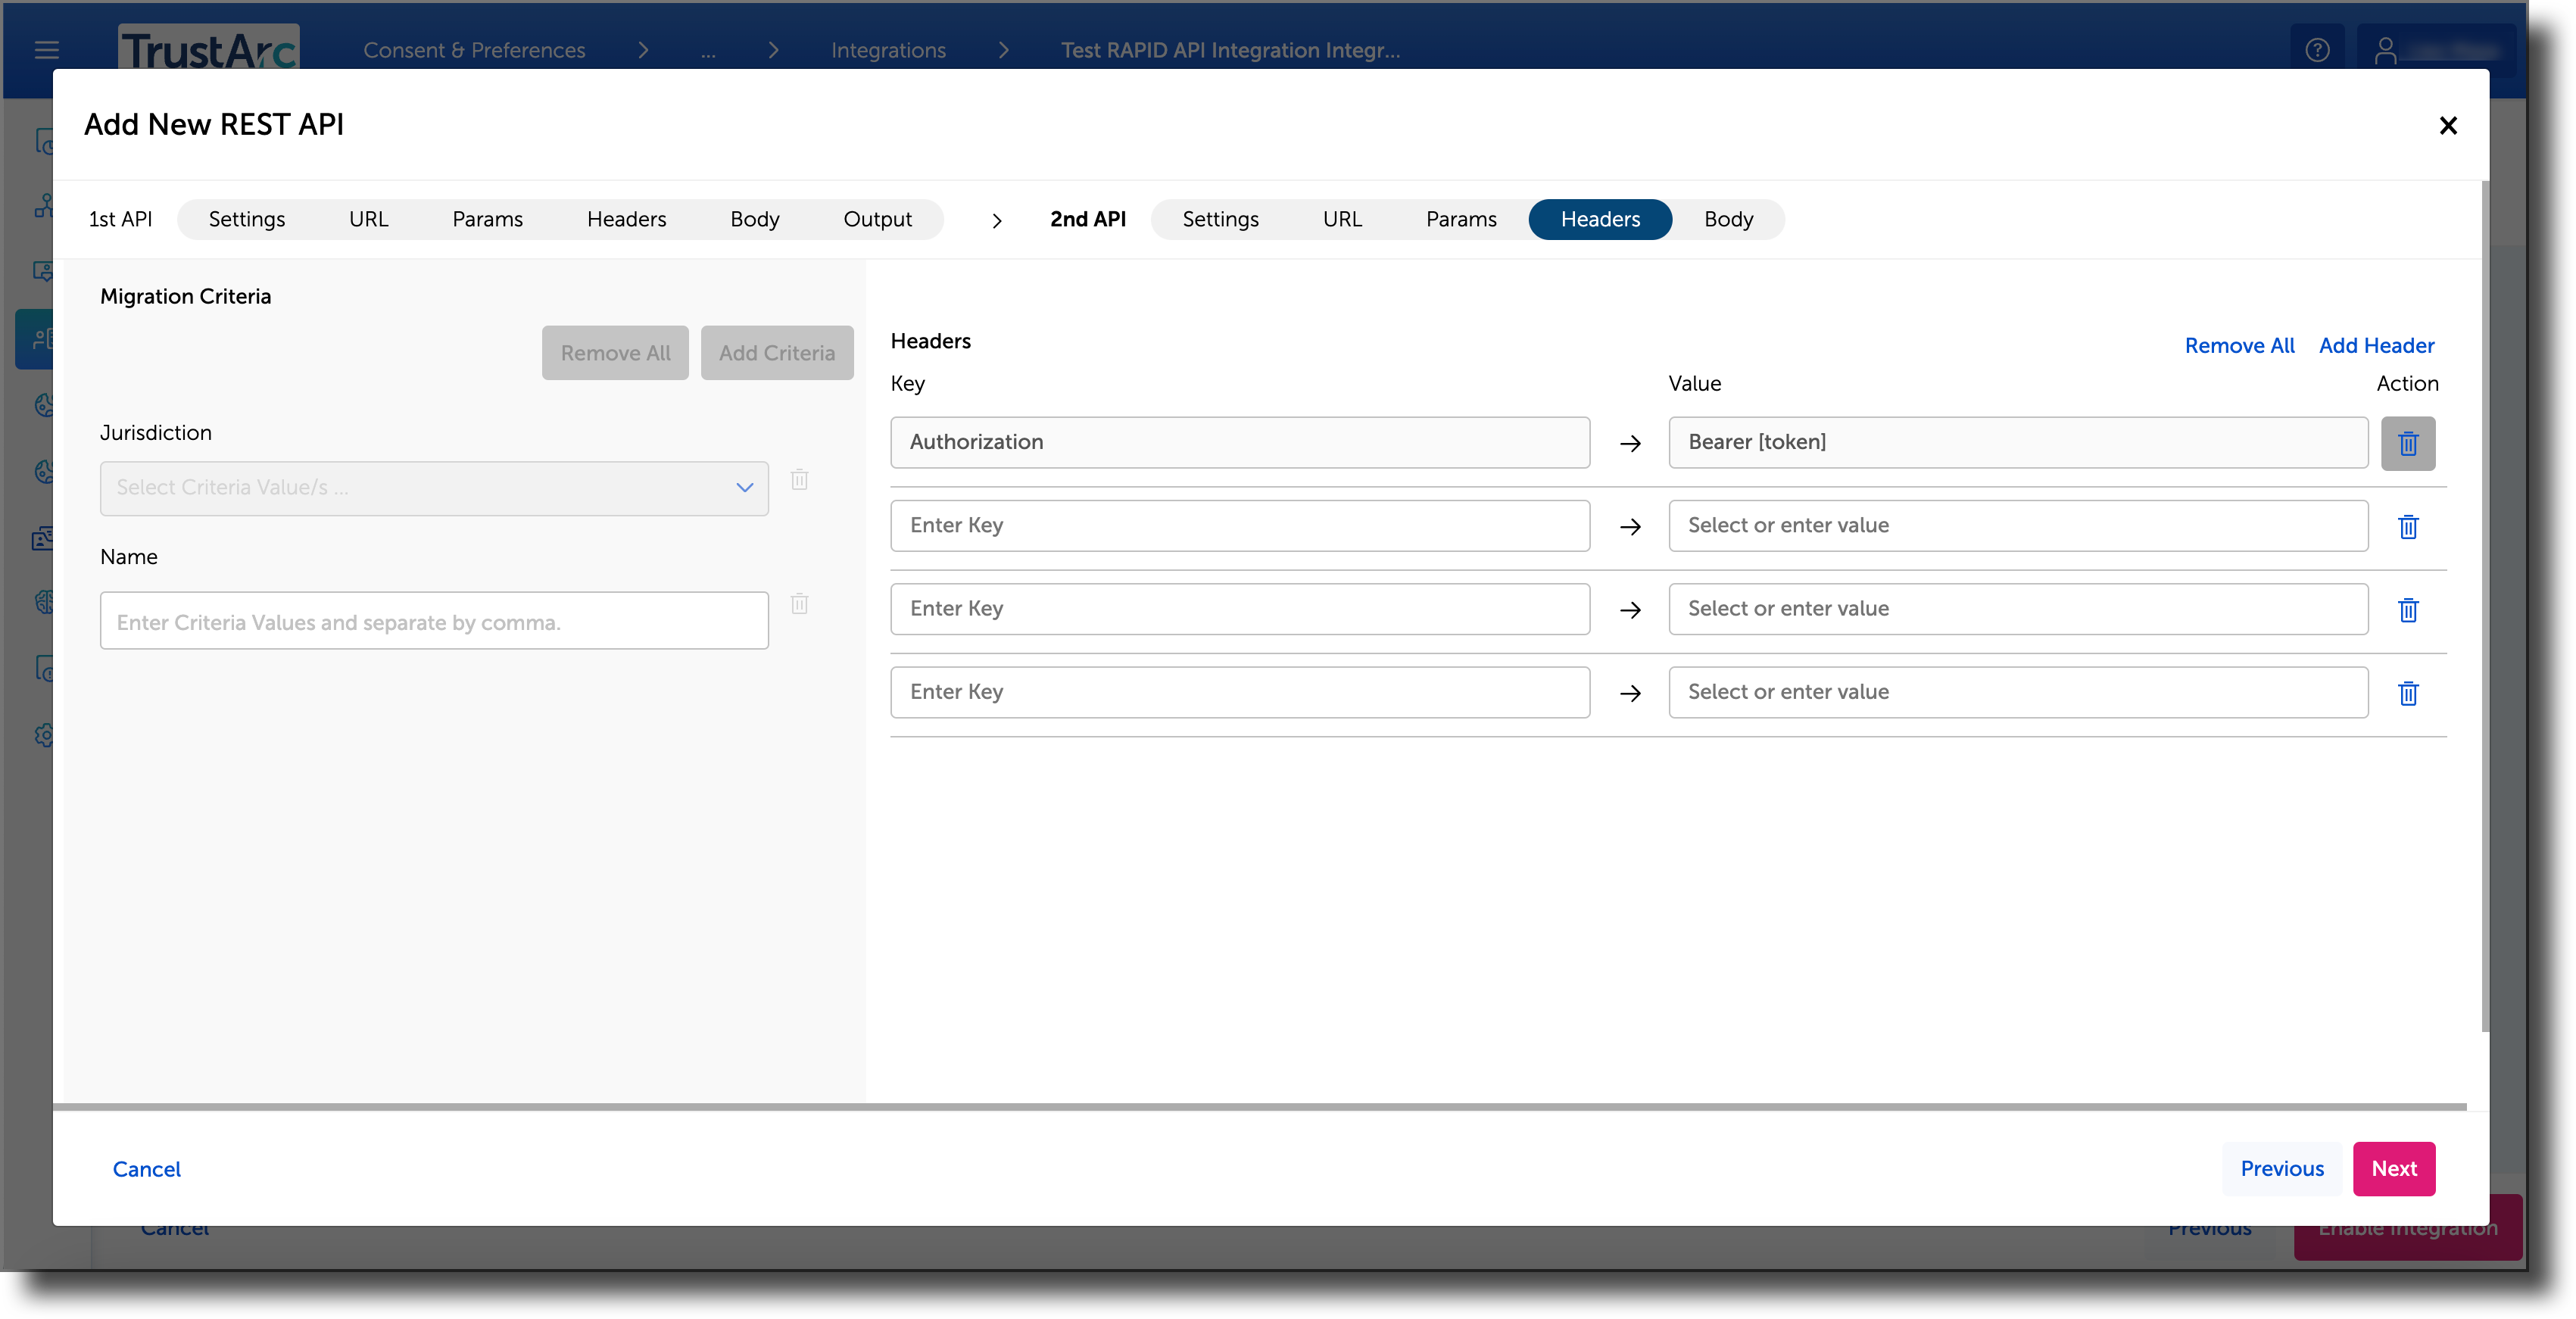The width and height of the screenshot is (2576, 1319).
Task: Click the Add Header link
Action: (x=2376, y=346)
